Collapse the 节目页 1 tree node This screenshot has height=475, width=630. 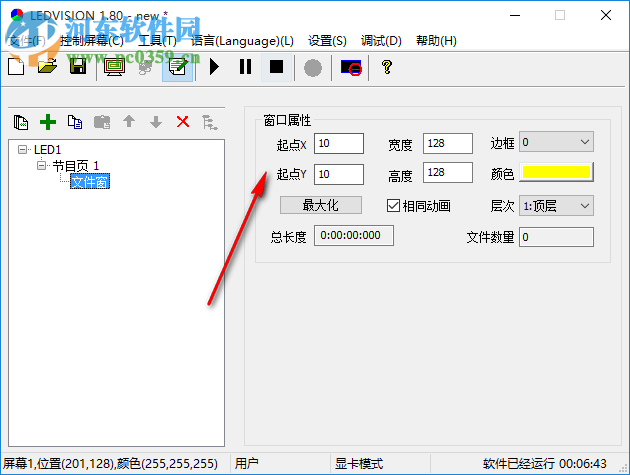point(41,166)
